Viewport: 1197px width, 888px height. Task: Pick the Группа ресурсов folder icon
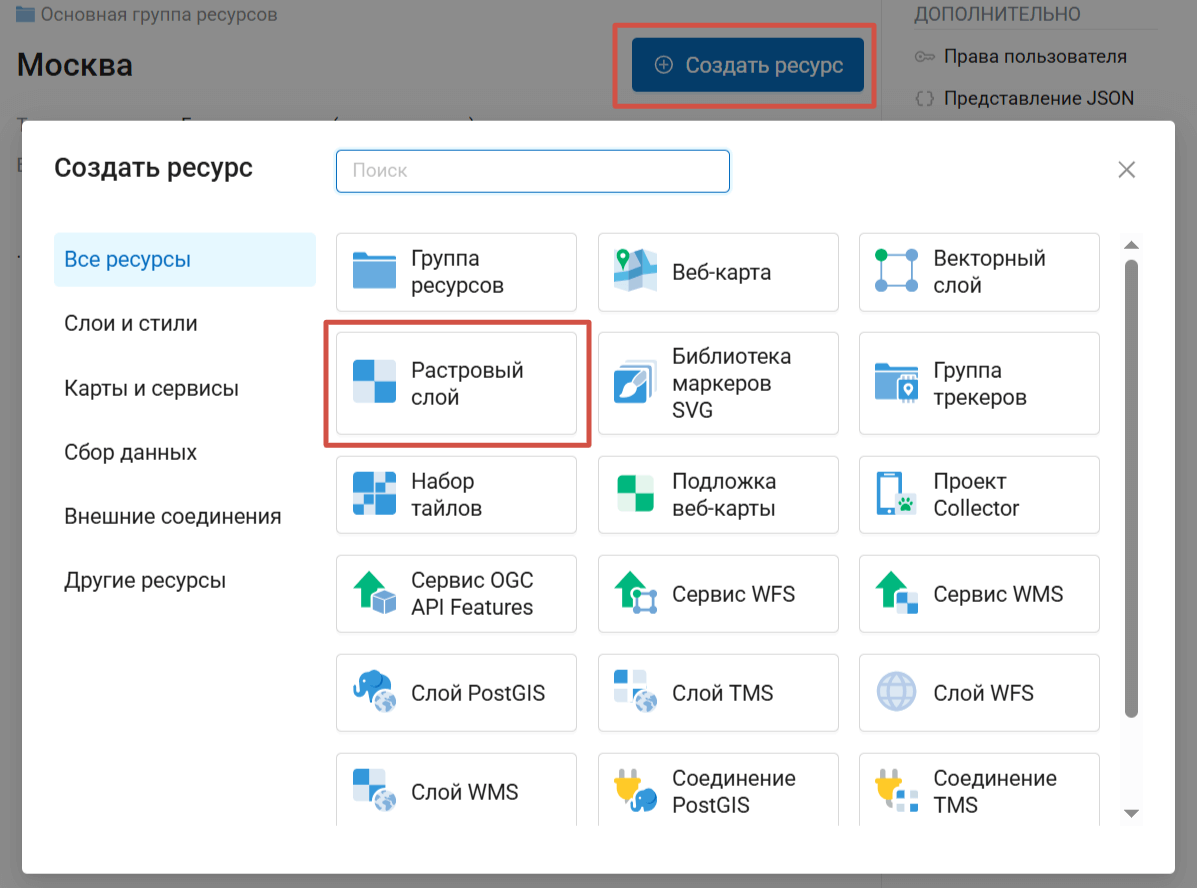375,271
